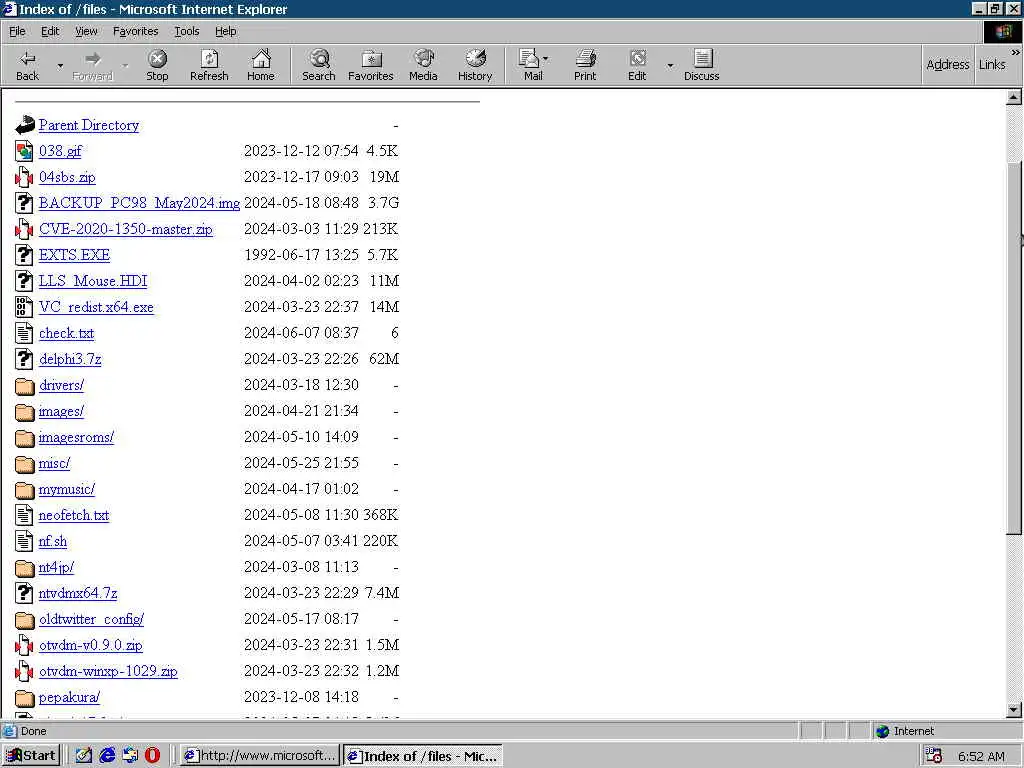Screen dimensions: 1024x768
Task: Browse the imagesroms/ directory
Action: tap(76, 437)
